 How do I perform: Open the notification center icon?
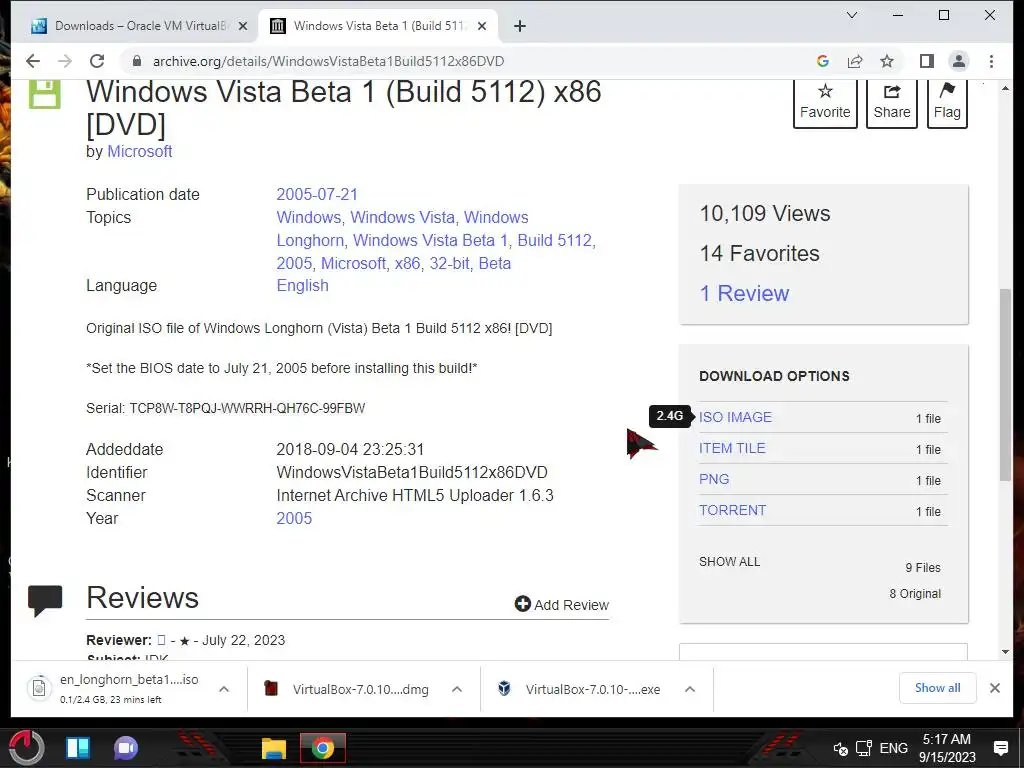1000,748
